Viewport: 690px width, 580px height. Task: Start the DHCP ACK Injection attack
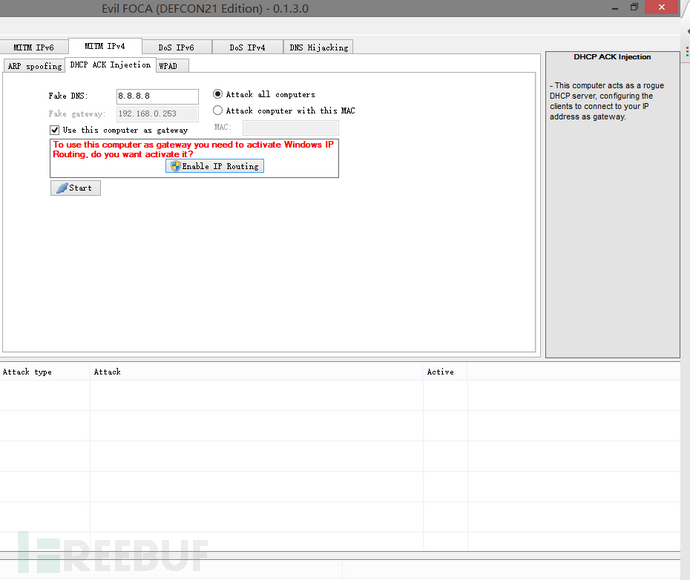point(75,188)
